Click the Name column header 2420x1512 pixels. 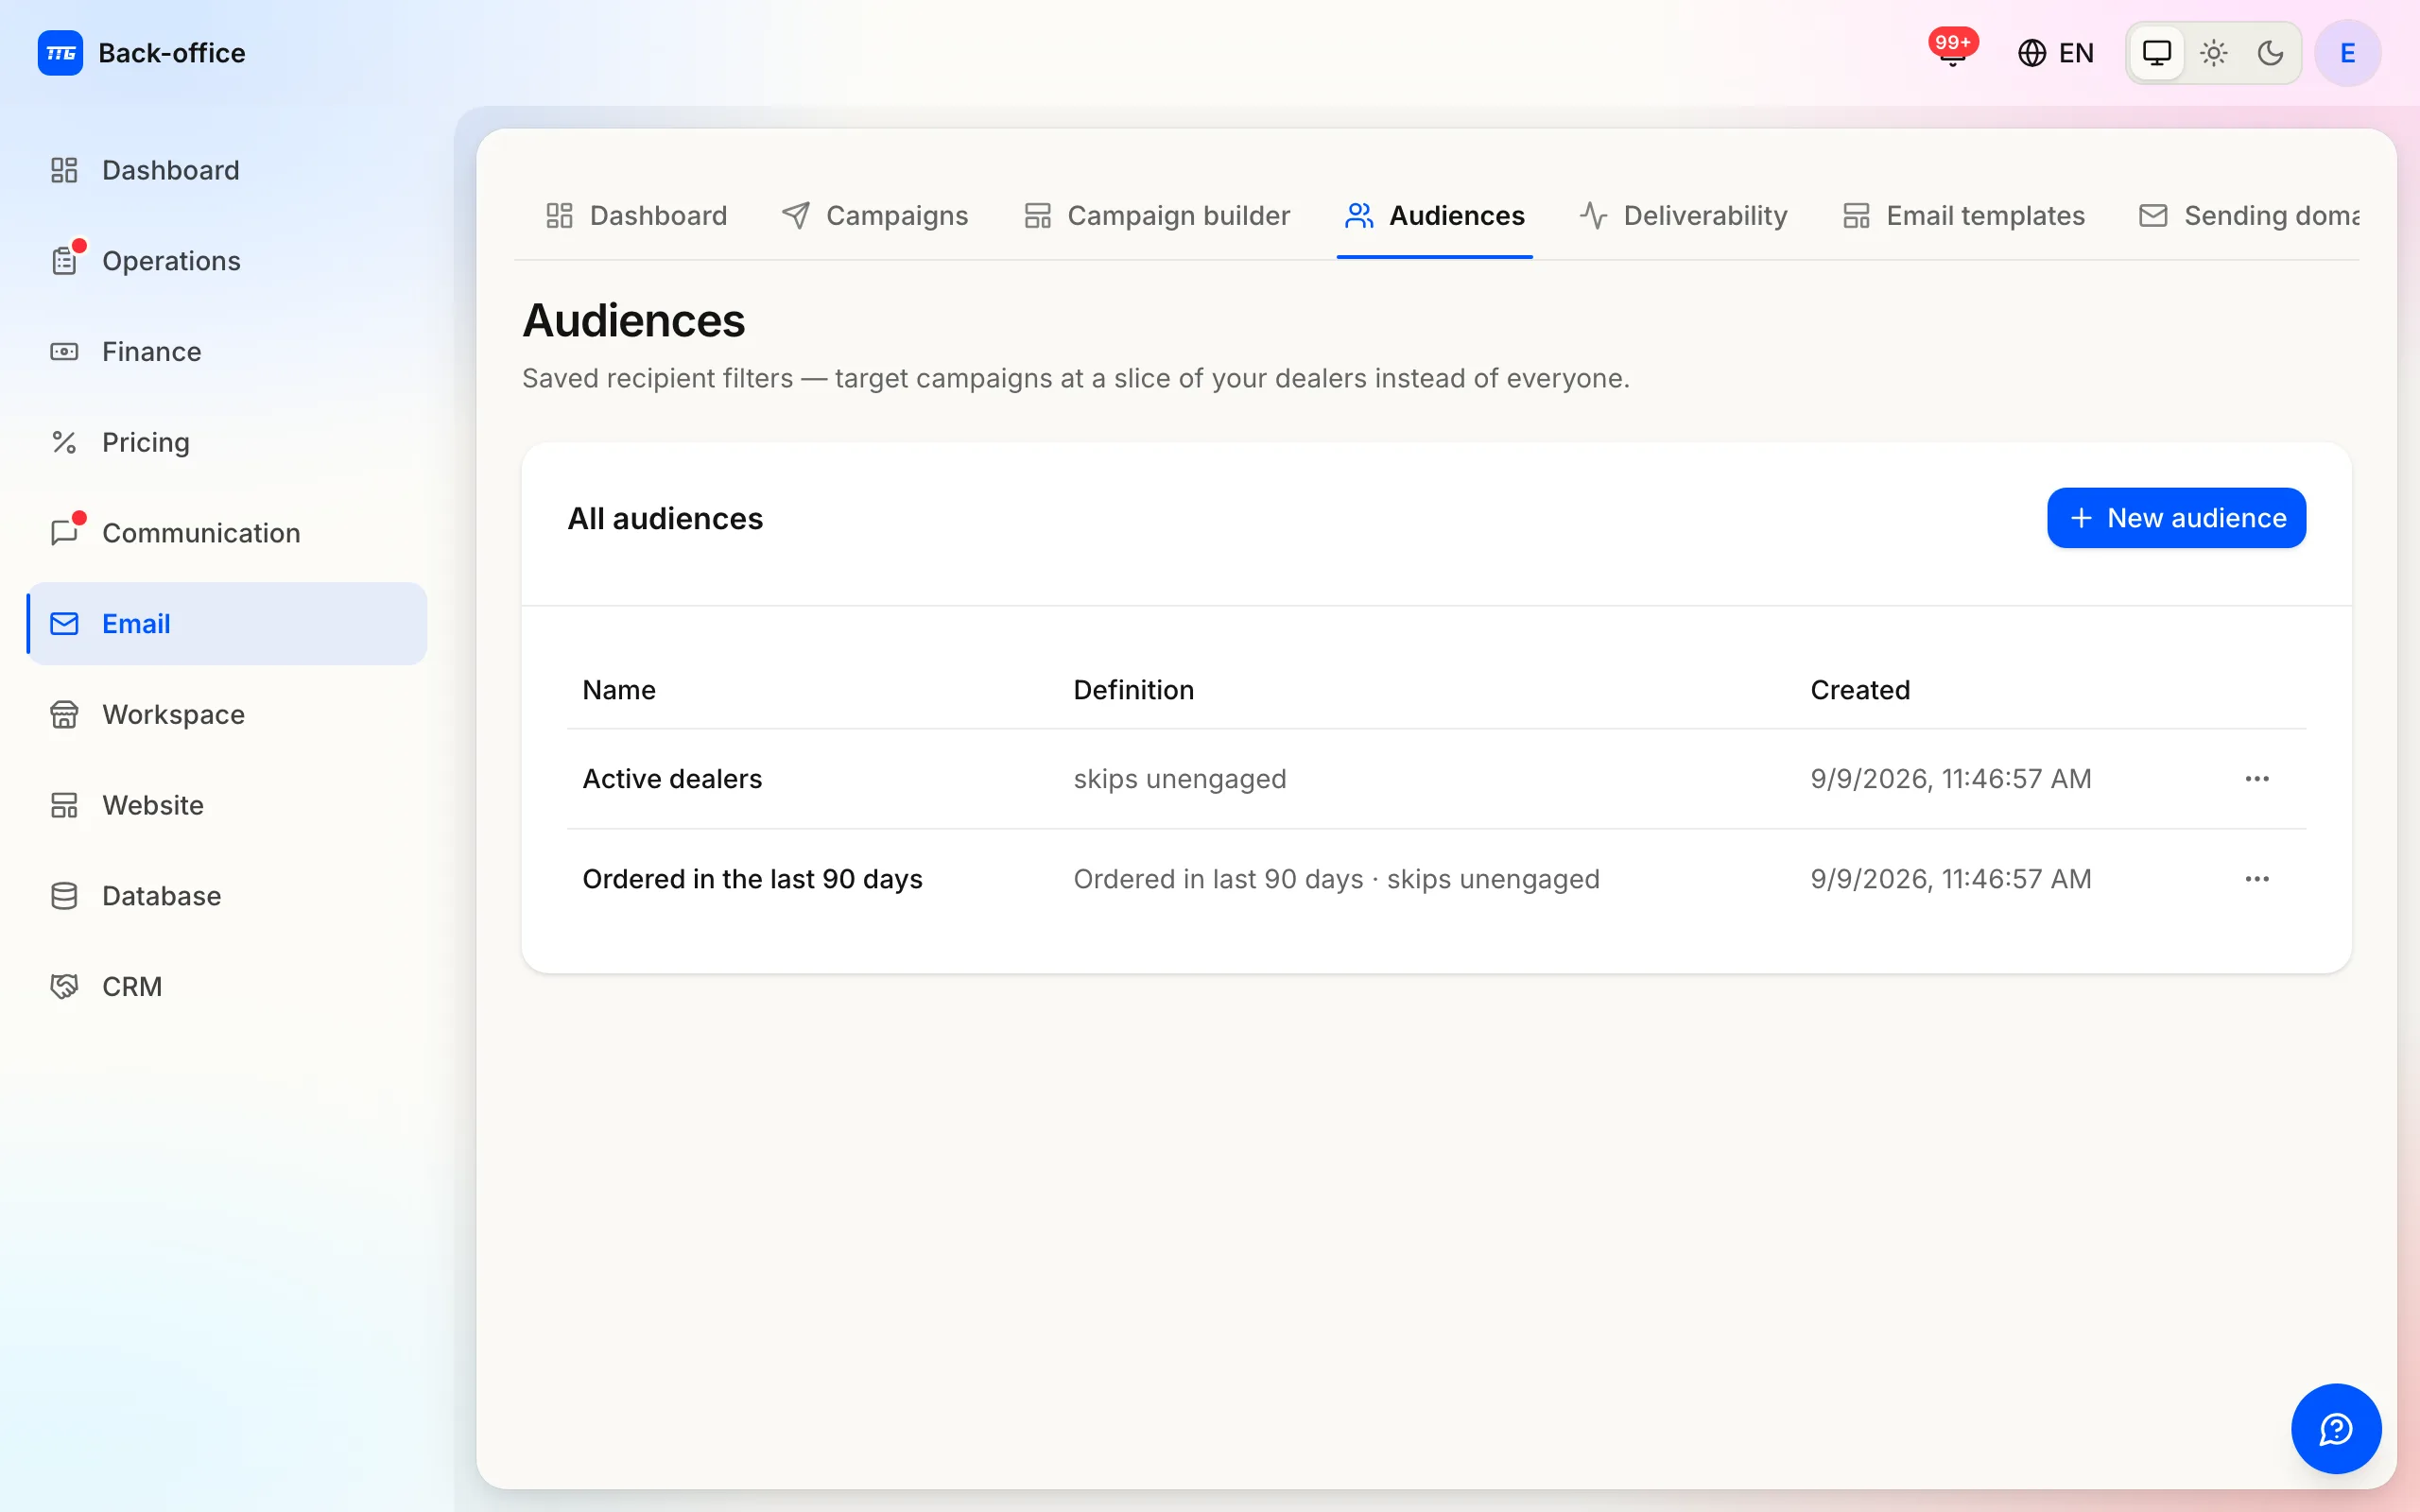click(x=619, y=690)
